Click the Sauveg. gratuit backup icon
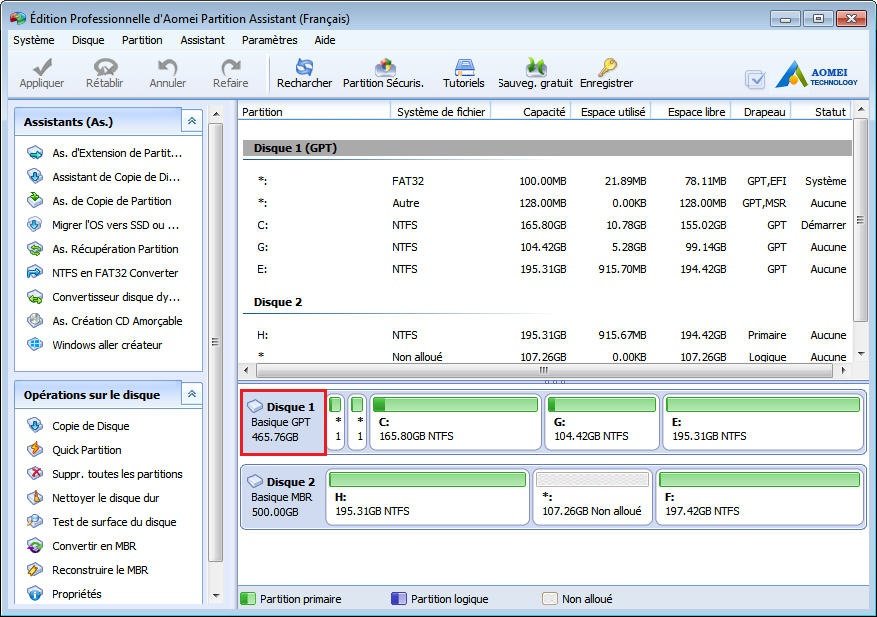This screenshot has width=877, height=617. point(536,67)
